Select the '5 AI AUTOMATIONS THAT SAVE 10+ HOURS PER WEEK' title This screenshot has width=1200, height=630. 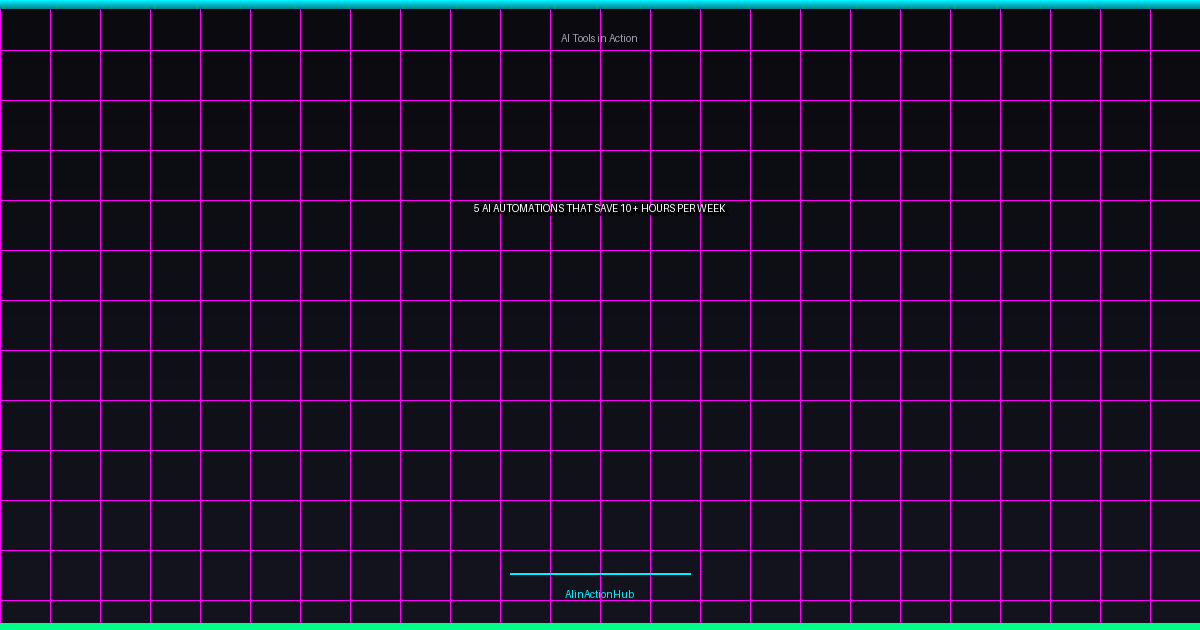pos(600,208)
